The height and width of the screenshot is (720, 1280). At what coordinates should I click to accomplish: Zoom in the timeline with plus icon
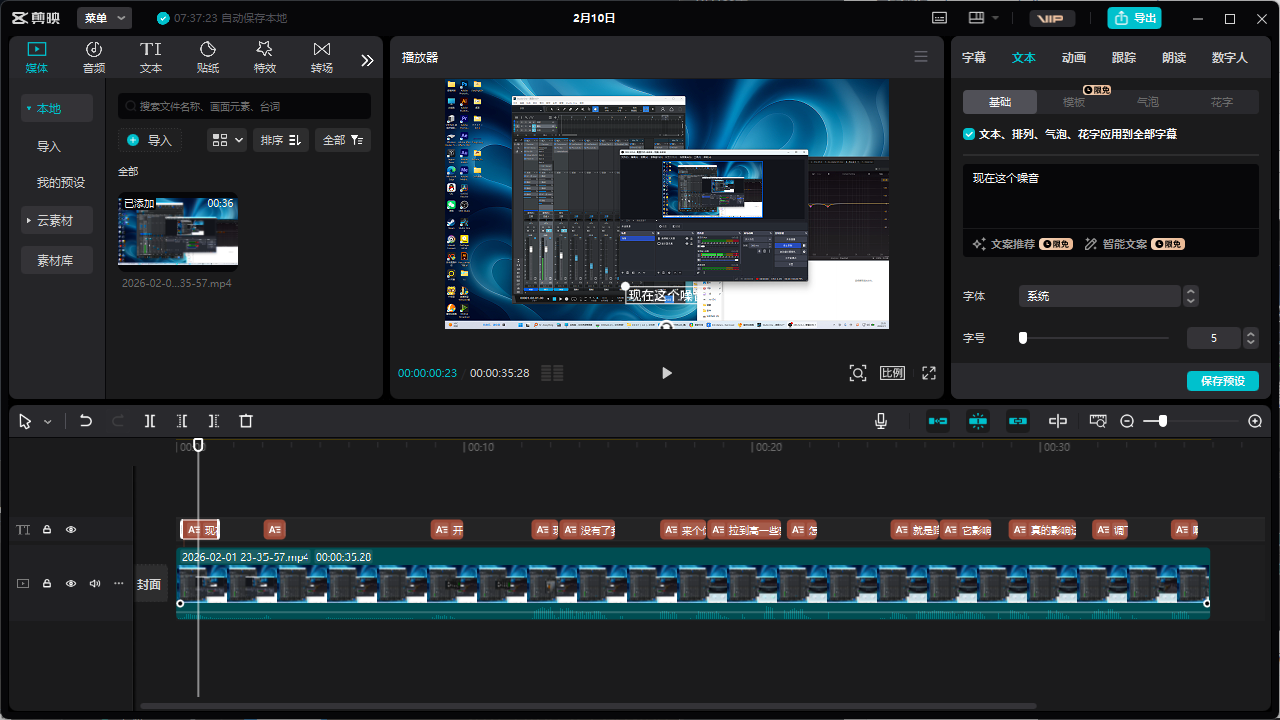(1255, 421)
